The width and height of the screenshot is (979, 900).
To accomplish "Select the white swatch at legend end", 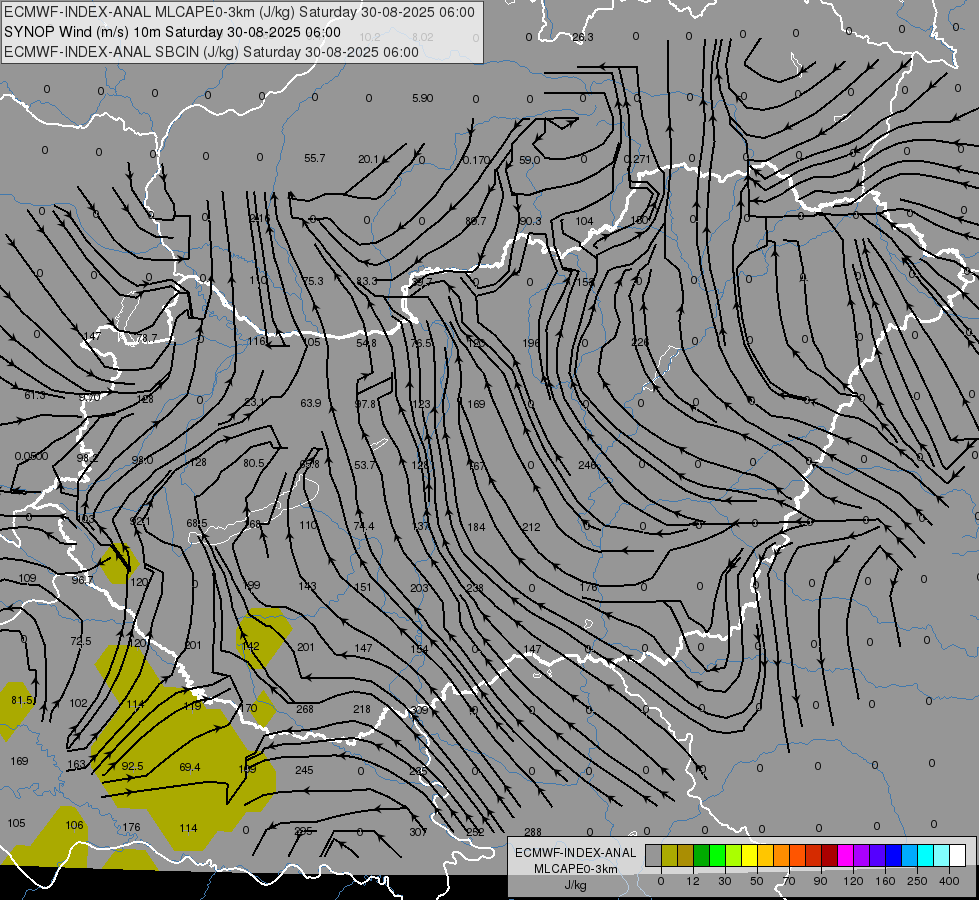I will point(957,855).
